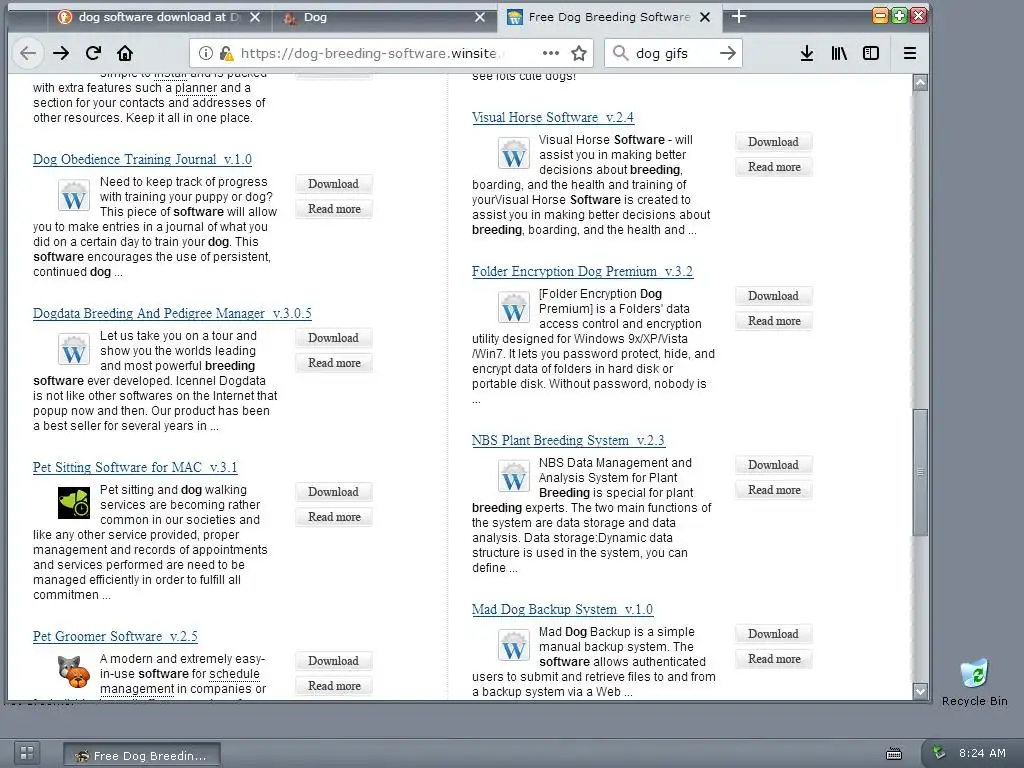Go forward to the next page
Screen dimensions: 1024x768
point(61,53)
